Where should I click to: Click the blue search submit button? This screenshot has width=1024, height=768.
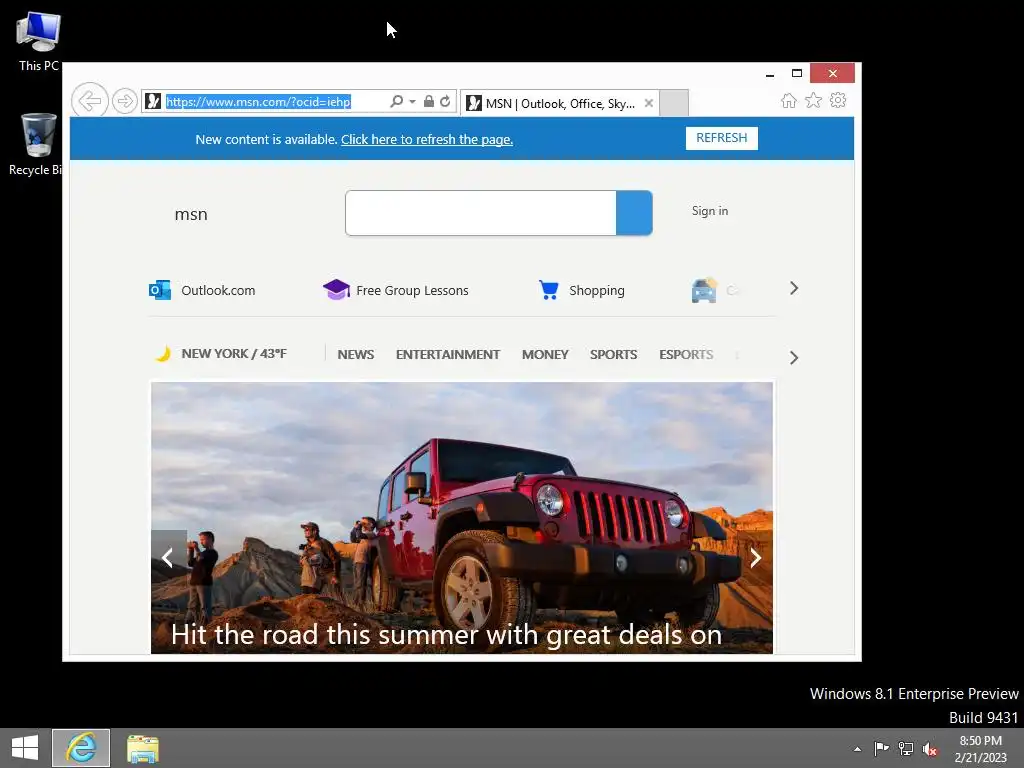coord(634,213)
